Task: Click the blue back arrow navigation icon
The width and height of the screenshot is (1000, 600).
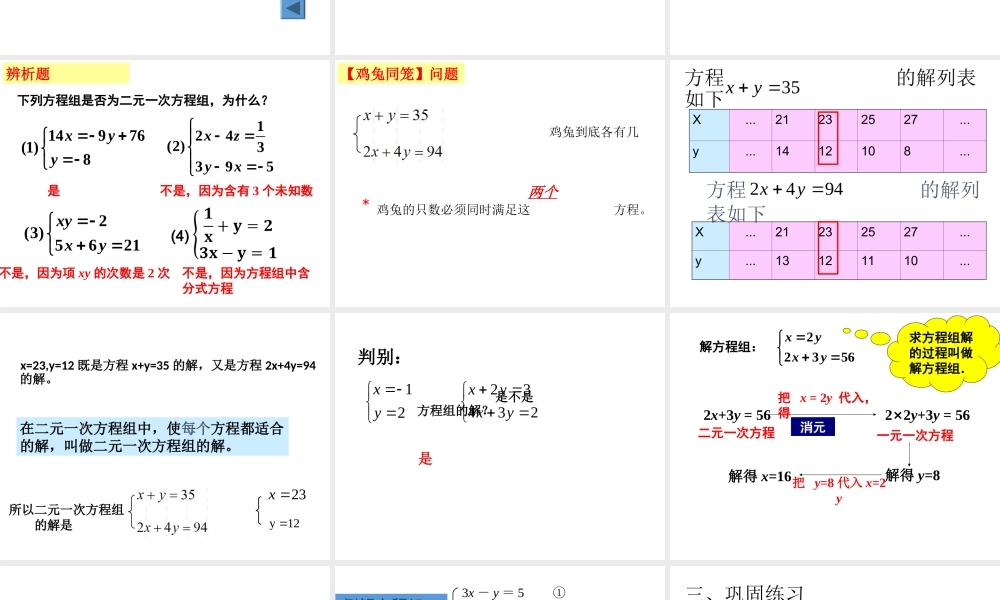Action: coord(291,9)
